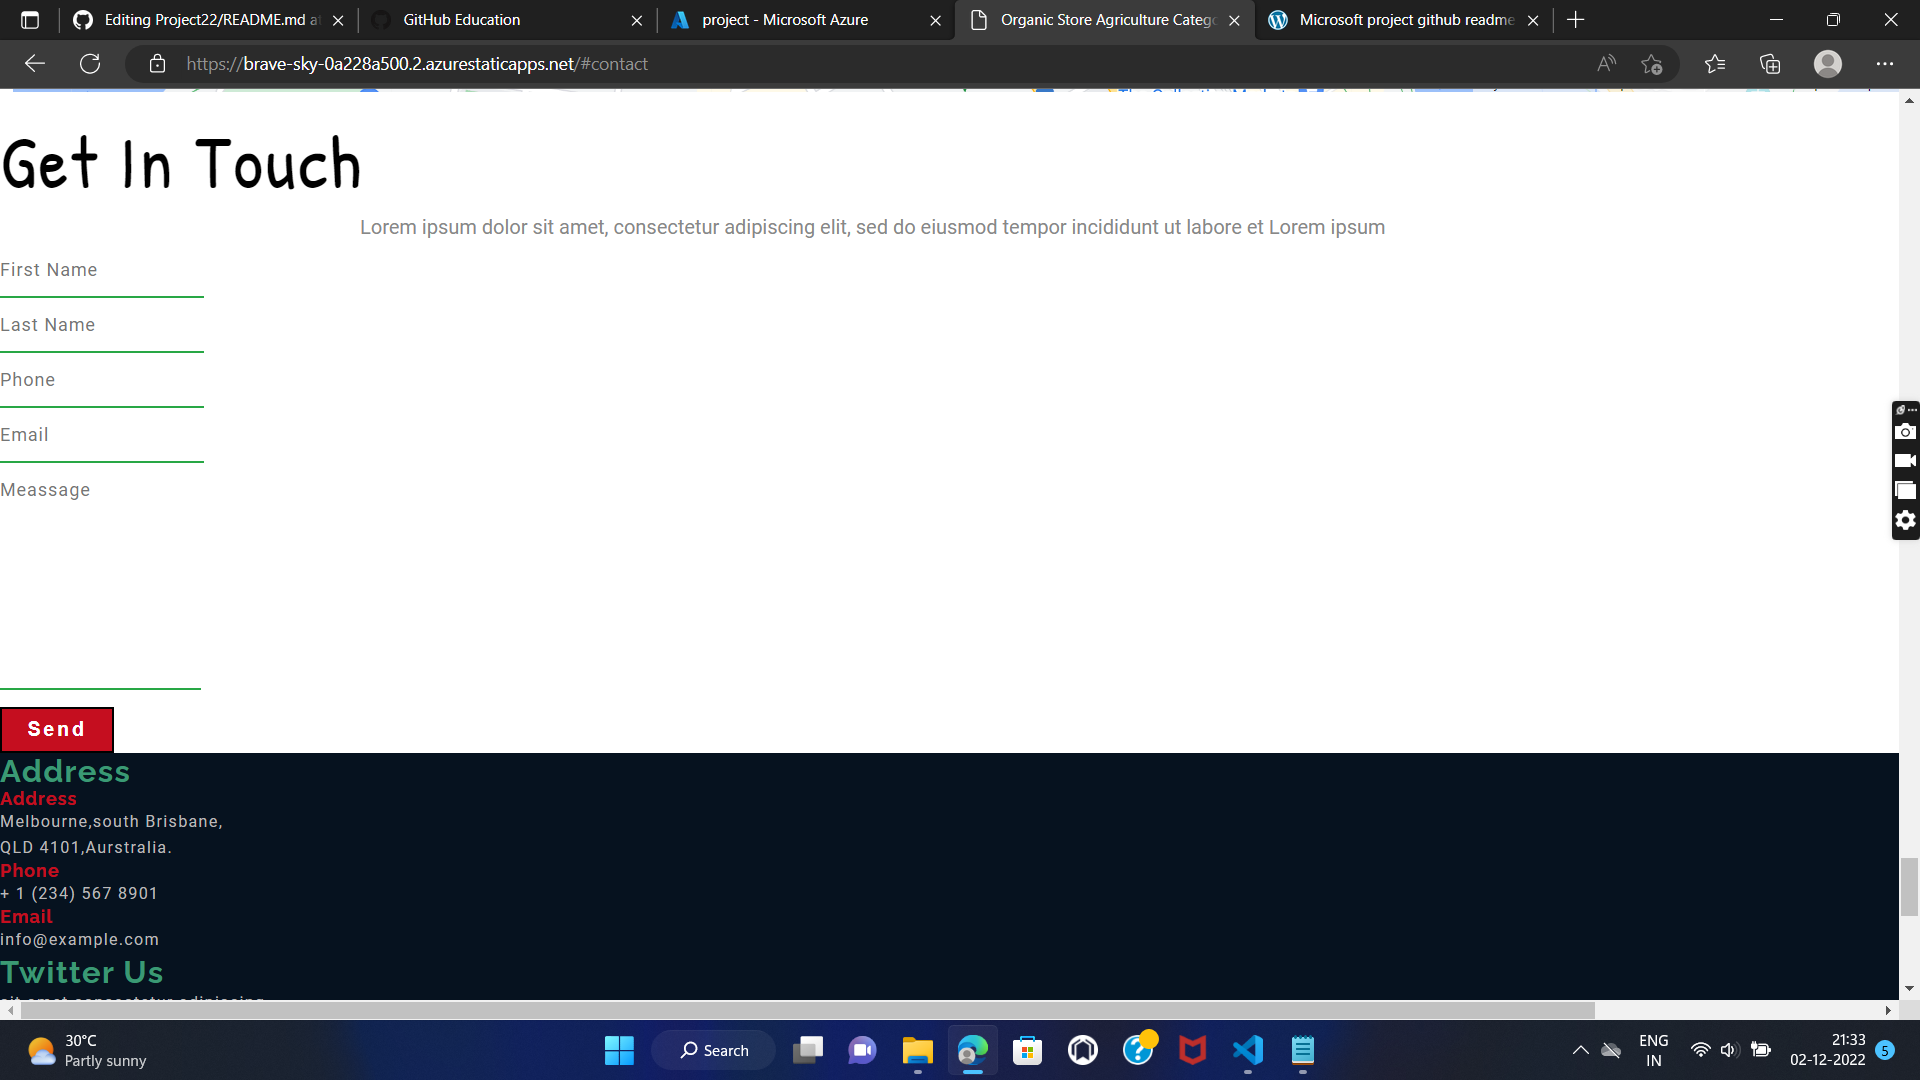This screenshot has width=1920, height=1080.
Task: Click the red Send button
Action: [x=57, y=729]
